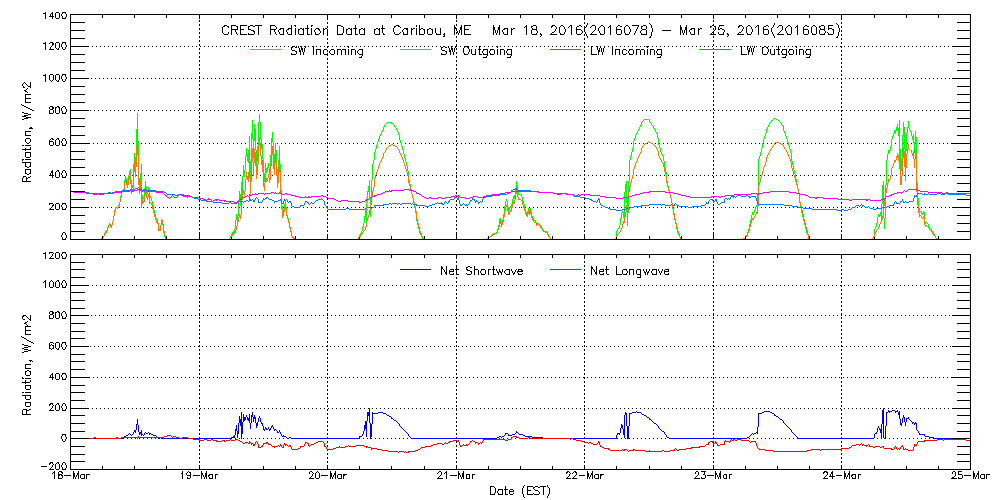Click the -200 value on the lower y-axis

pyautogui.click(x=52, y=466)
